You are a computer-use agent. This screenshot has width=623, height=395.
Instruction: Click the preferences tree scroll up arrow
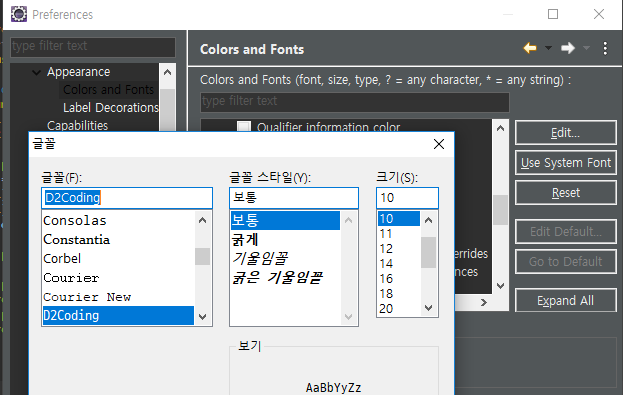click(x=168, y=72)
